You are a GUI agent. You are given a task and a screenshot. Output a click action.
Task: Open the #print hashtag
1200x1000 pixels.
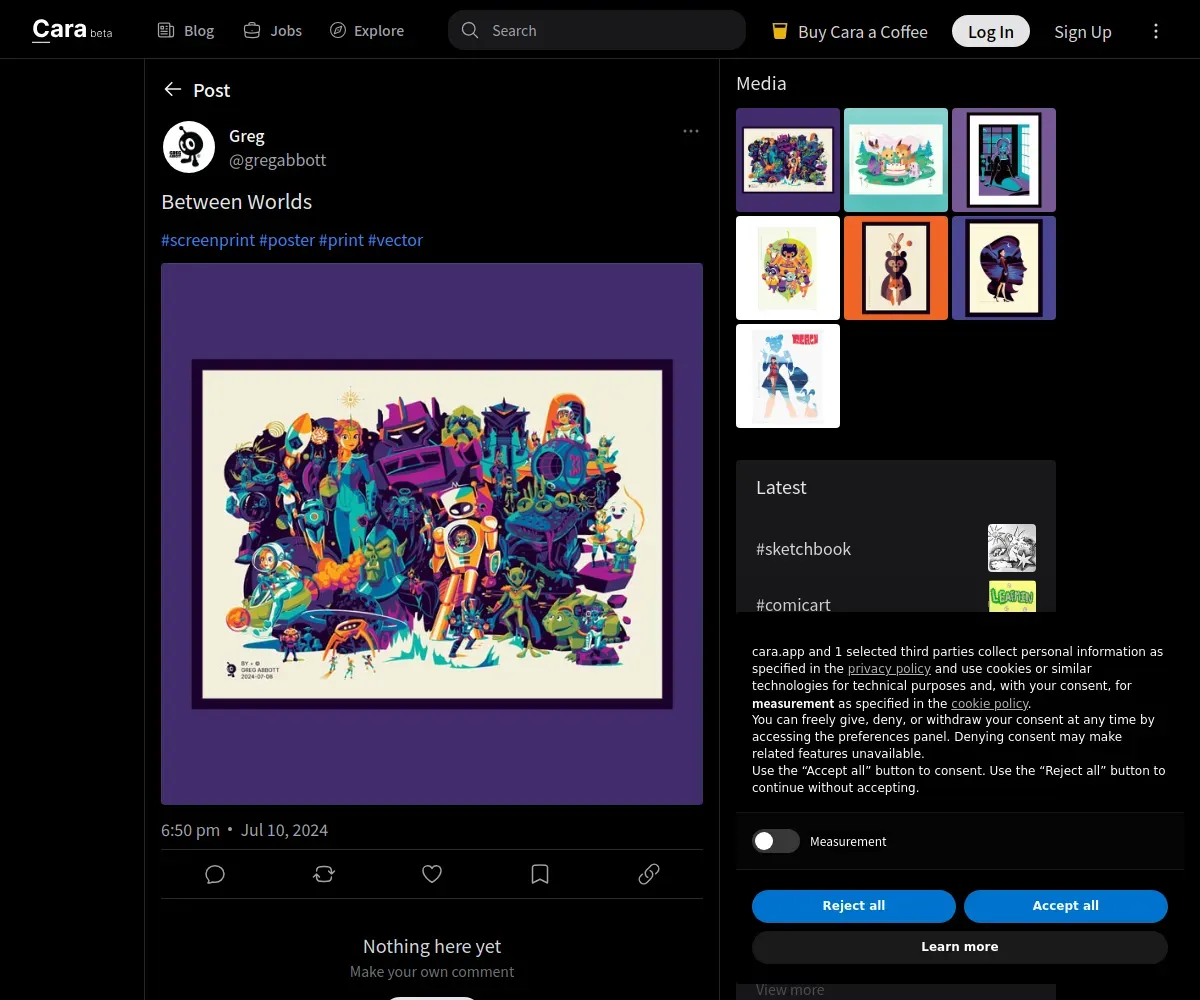pyautogui.click(x=341, y=240)
